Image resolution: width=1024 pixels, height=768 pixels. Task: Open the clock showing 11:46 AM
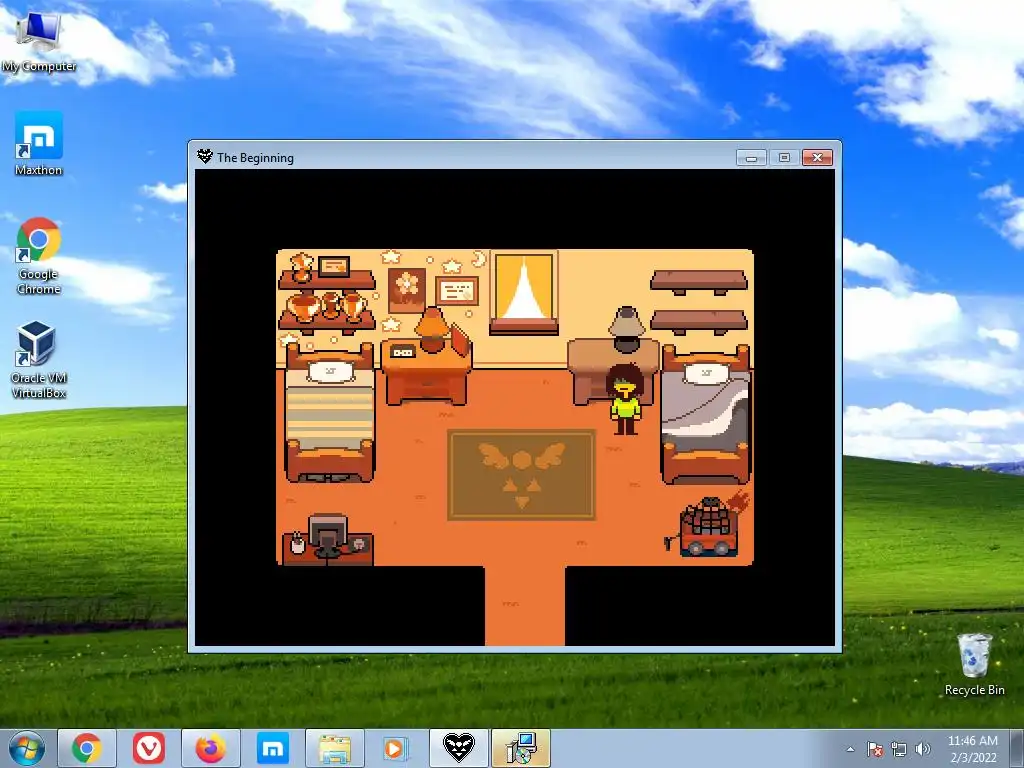[973, 749]
